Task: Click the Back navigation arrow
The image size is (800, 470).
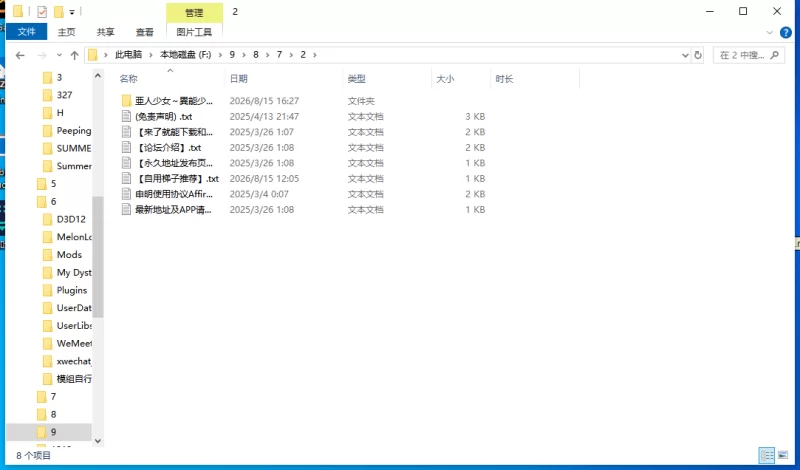Action: click(20, 55)
